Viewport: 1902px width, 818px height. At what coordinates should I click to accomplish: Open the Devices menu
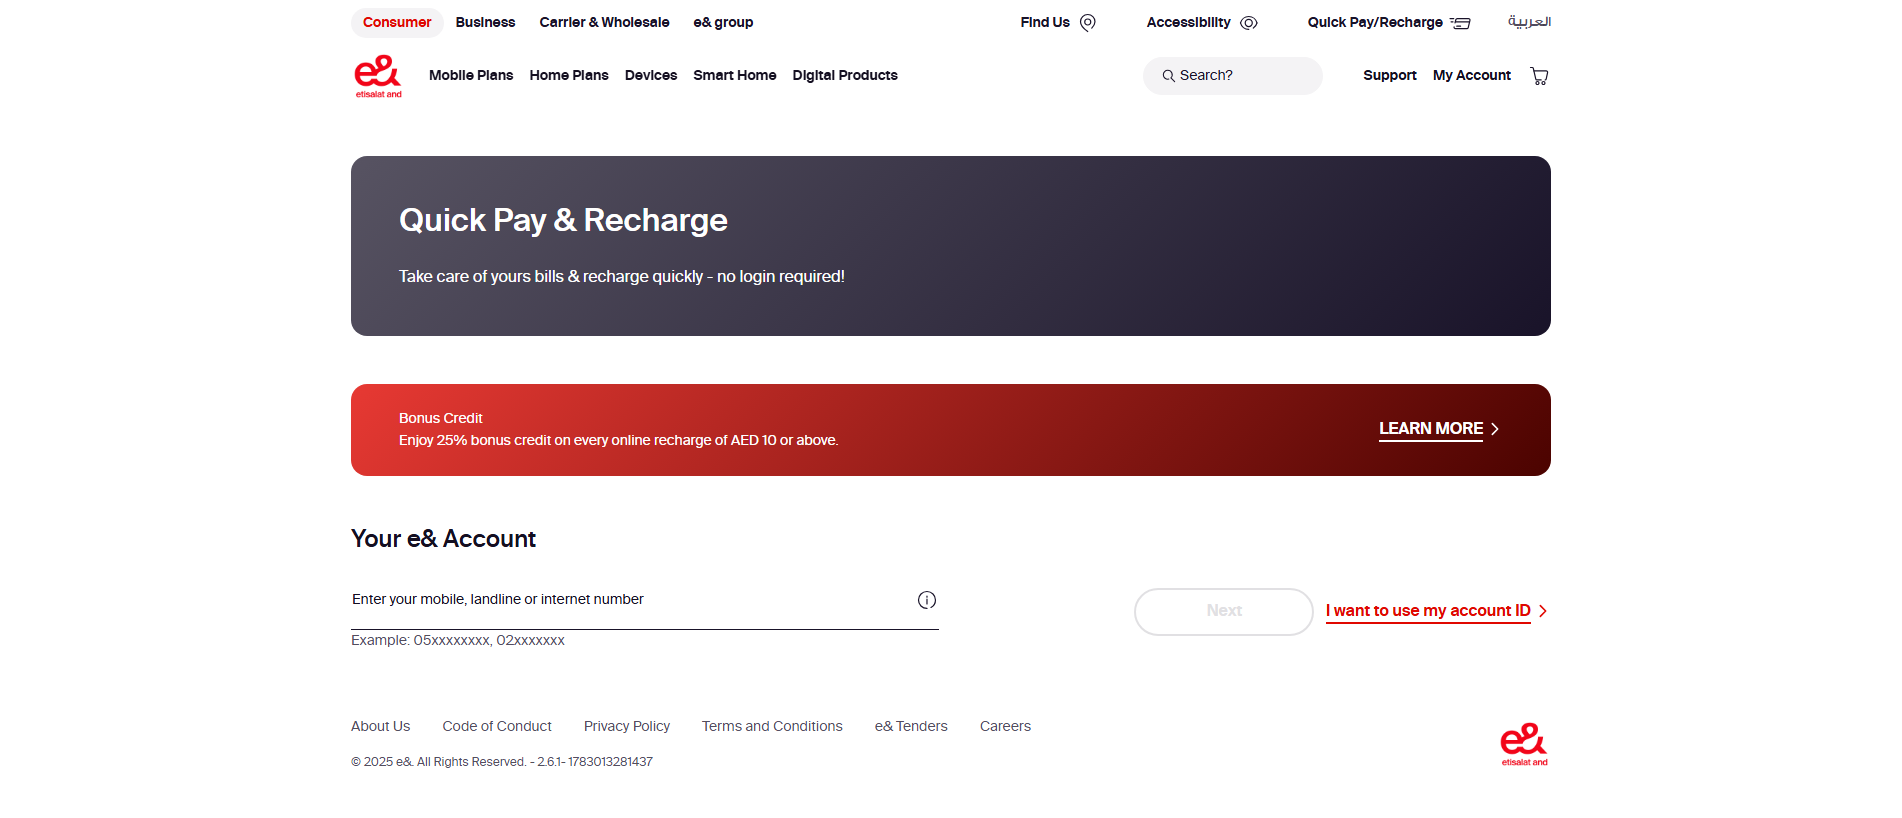651,75
